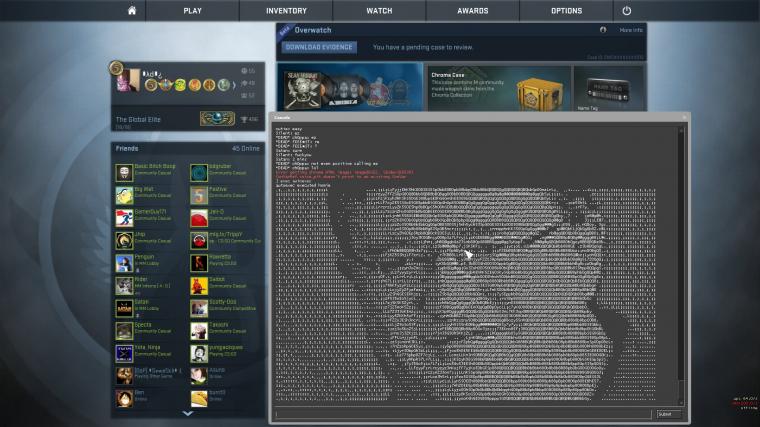This screenshot has width=760, height=427.
Task: Click the leader commendation icon
Action: (244, 96)
